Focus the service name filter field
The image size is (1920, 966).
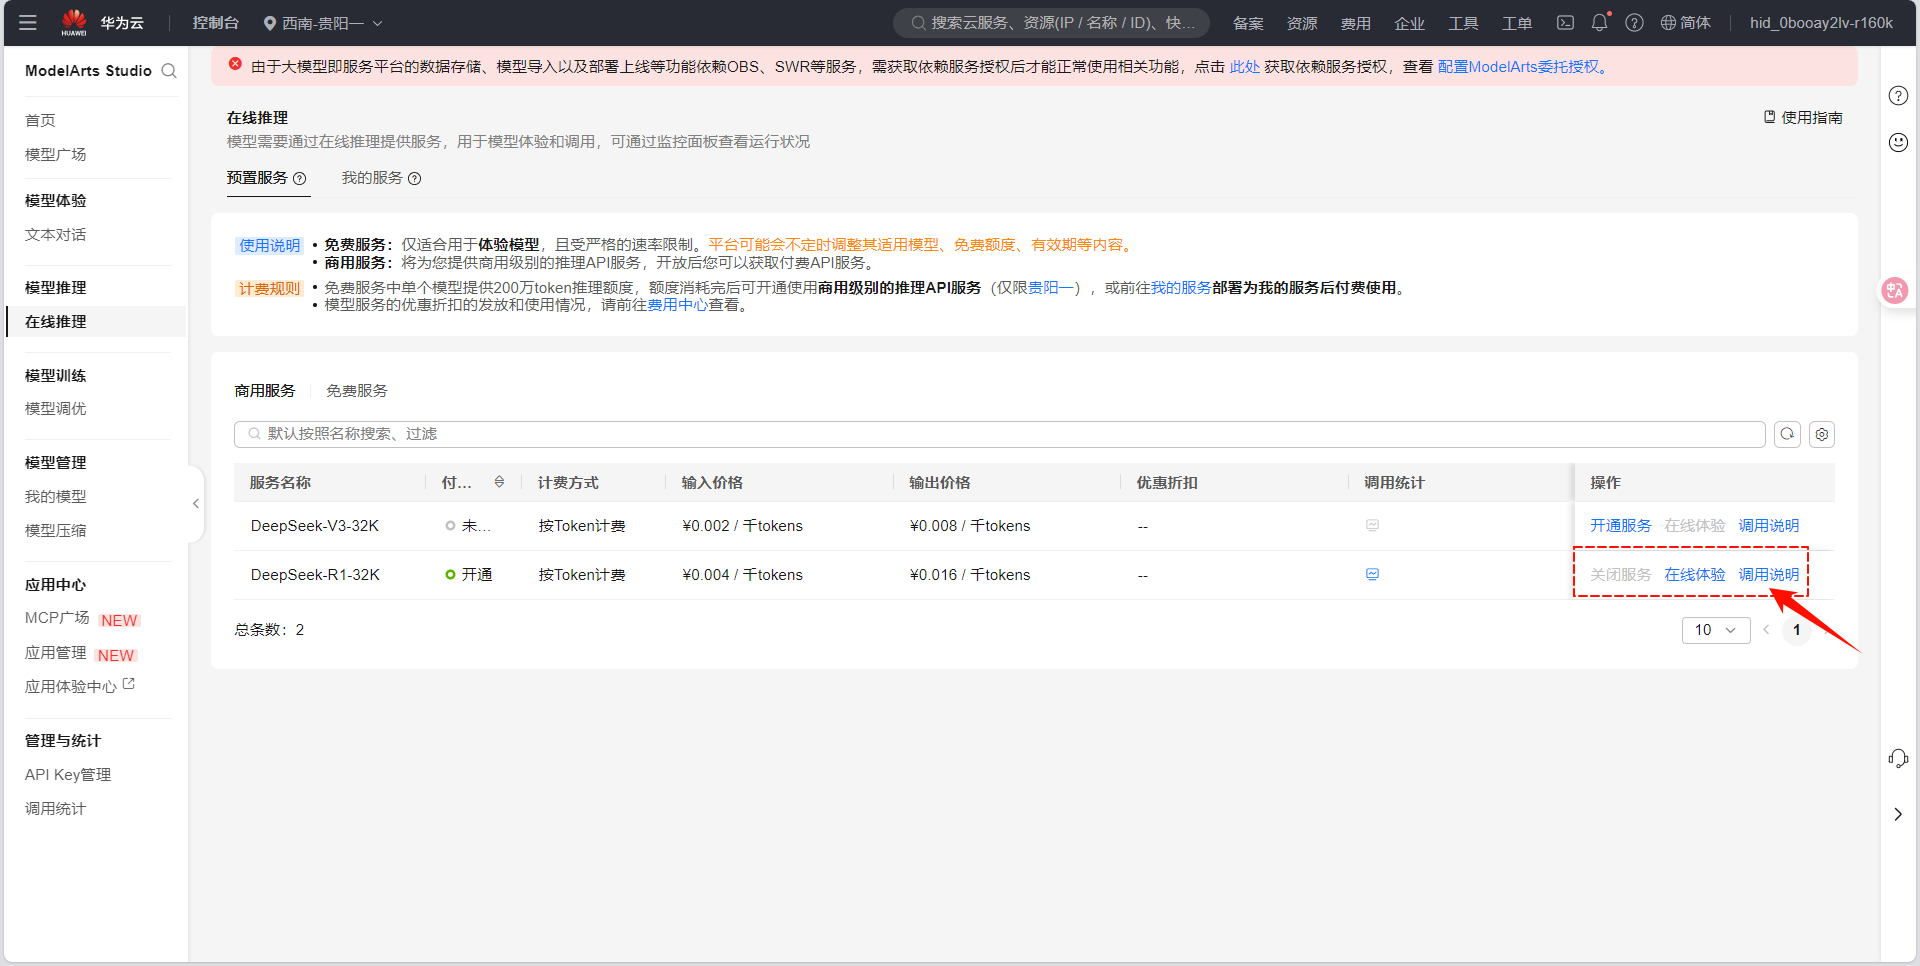999,434
